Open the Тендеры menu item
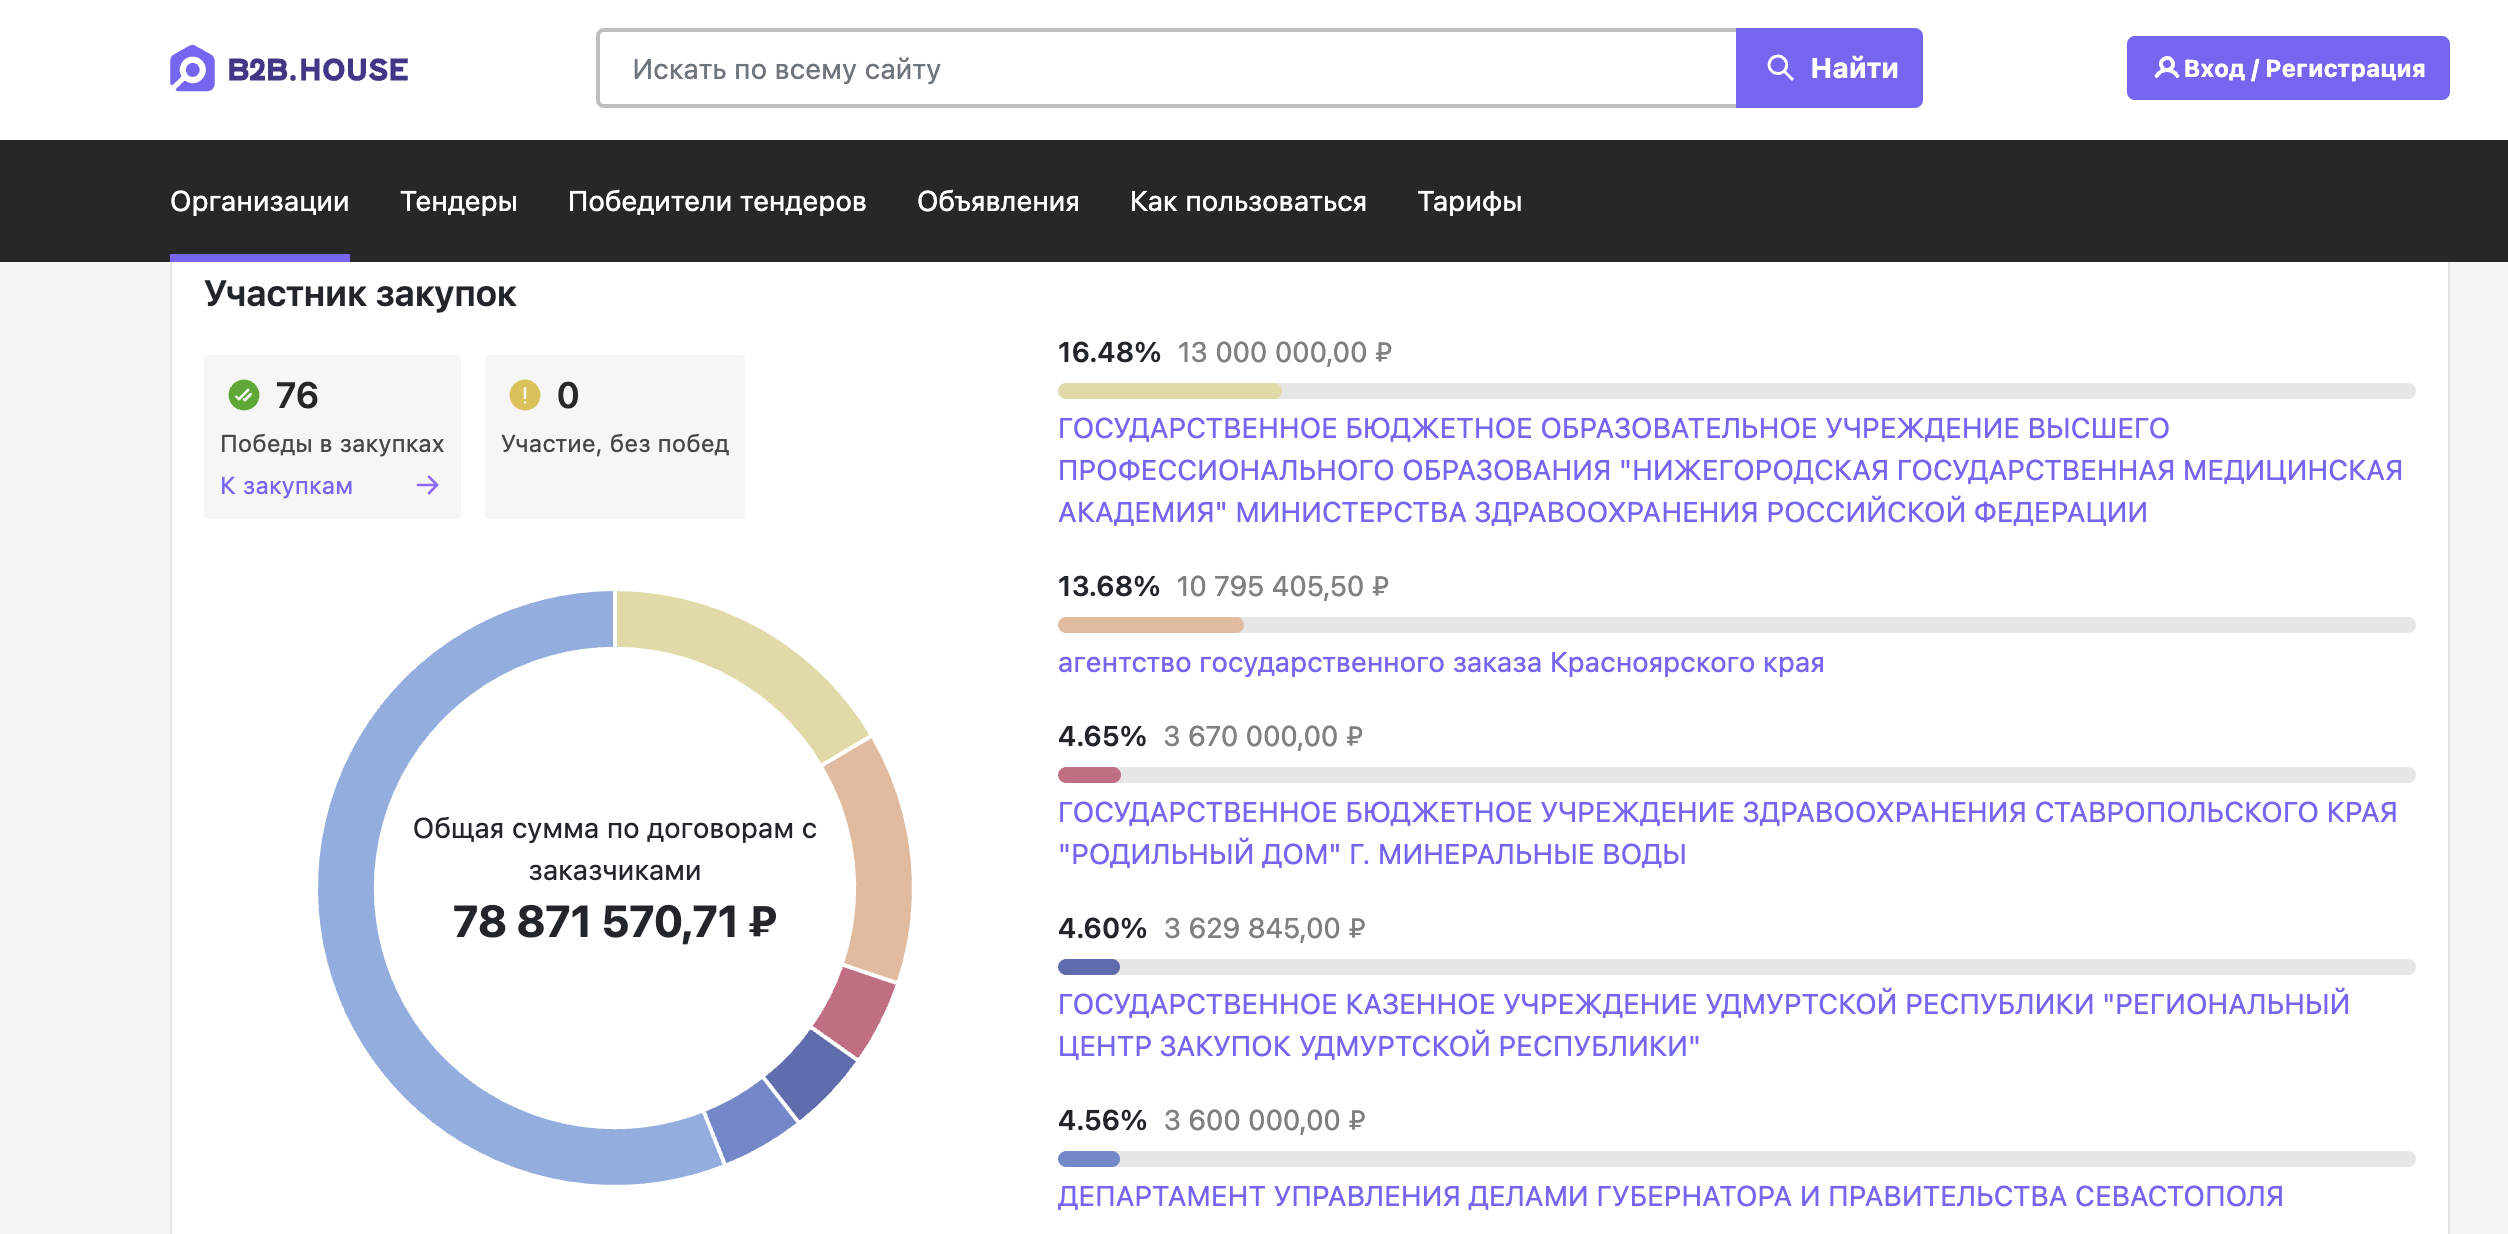 [458, 201]
